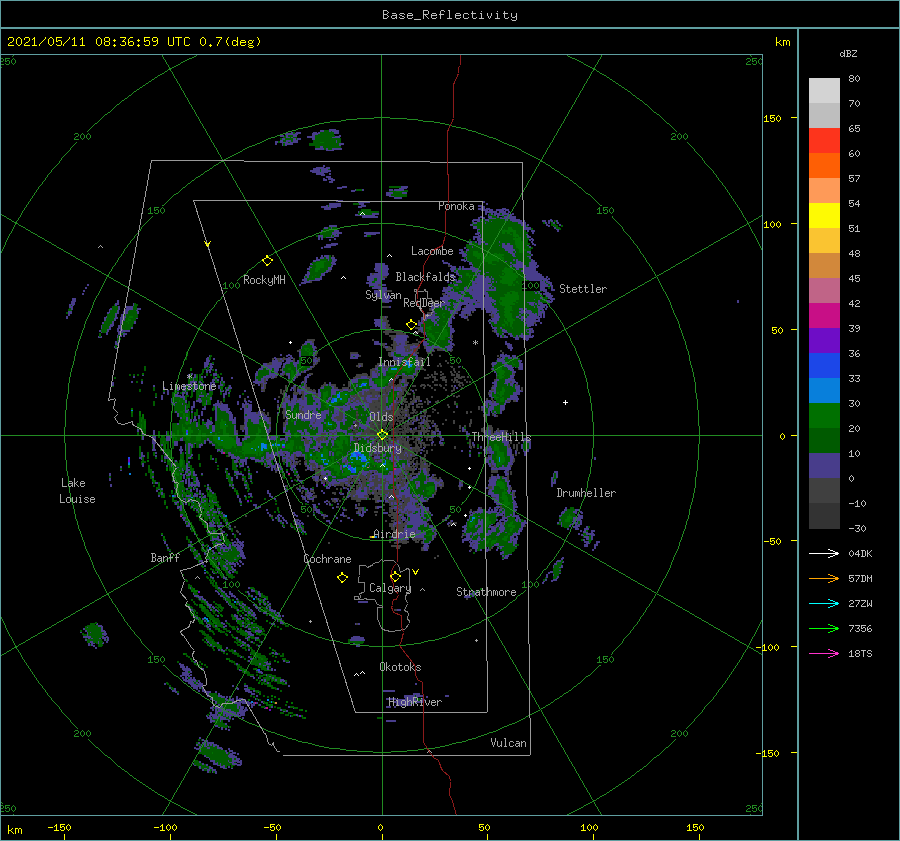
Task: Click the Stettler city label
Action: point(583,289)
